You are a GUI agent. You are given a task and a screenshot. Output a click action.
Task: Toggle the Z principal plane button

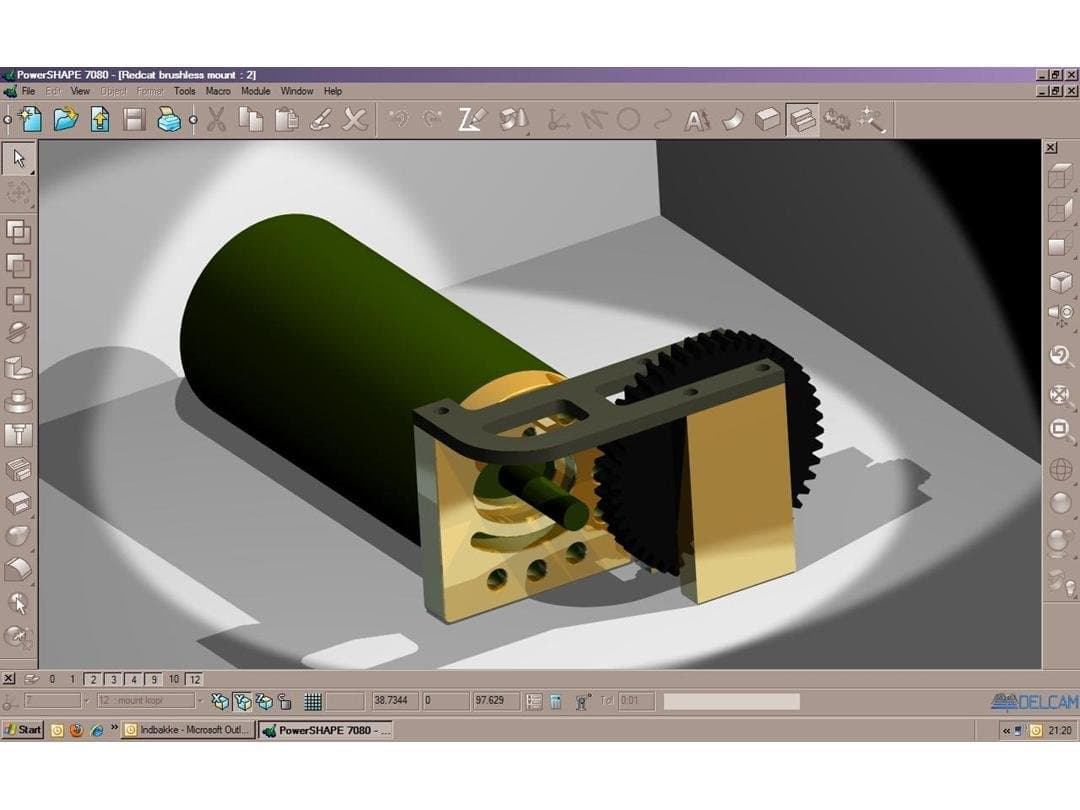[264, 701]
